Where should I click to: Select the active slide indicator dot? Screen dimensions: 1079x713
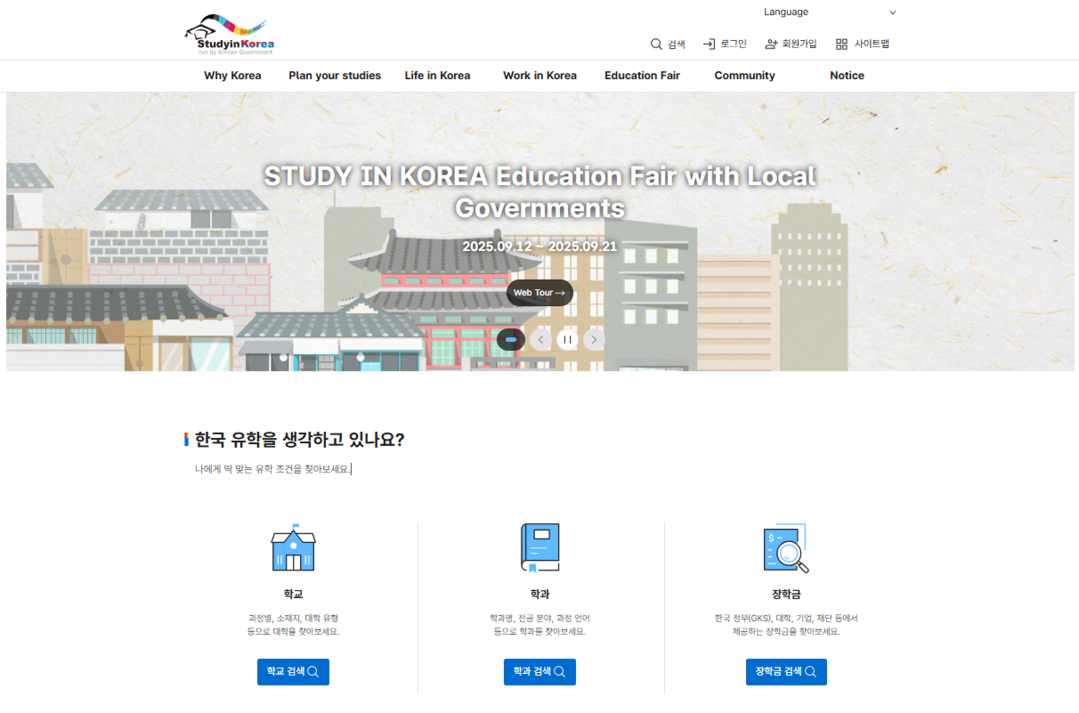511,339
